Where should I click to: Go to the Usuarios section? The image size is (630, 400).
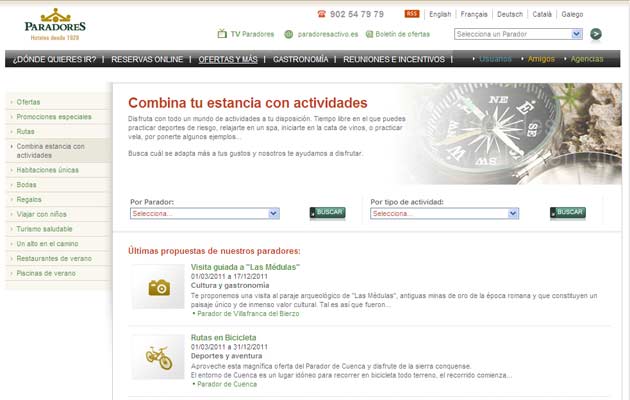tap(495, 59)
